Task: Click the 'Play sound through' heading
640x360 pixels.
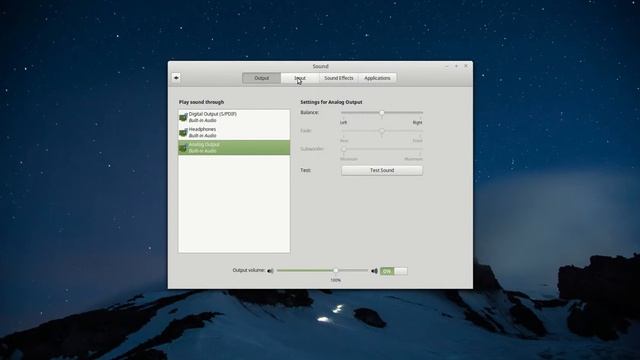Action: 201,102
